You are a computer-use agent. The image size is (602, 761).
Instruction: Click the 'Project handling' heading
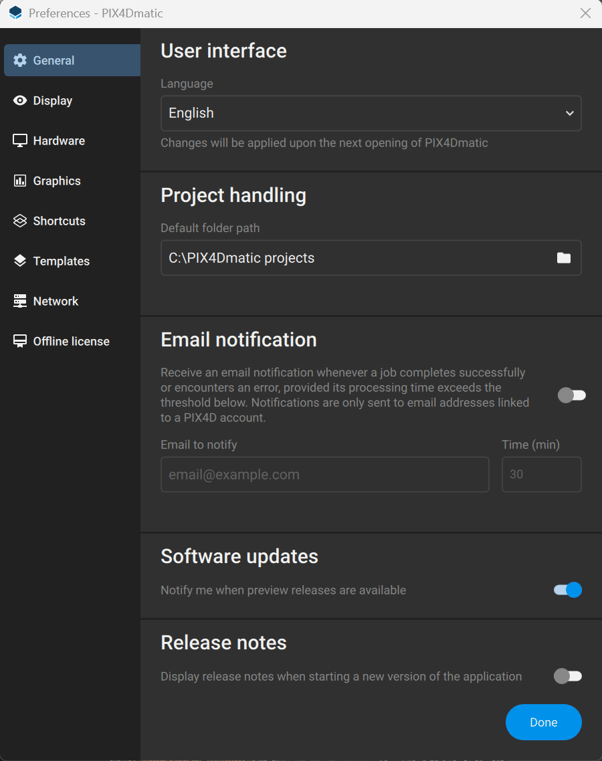(234, 196)
